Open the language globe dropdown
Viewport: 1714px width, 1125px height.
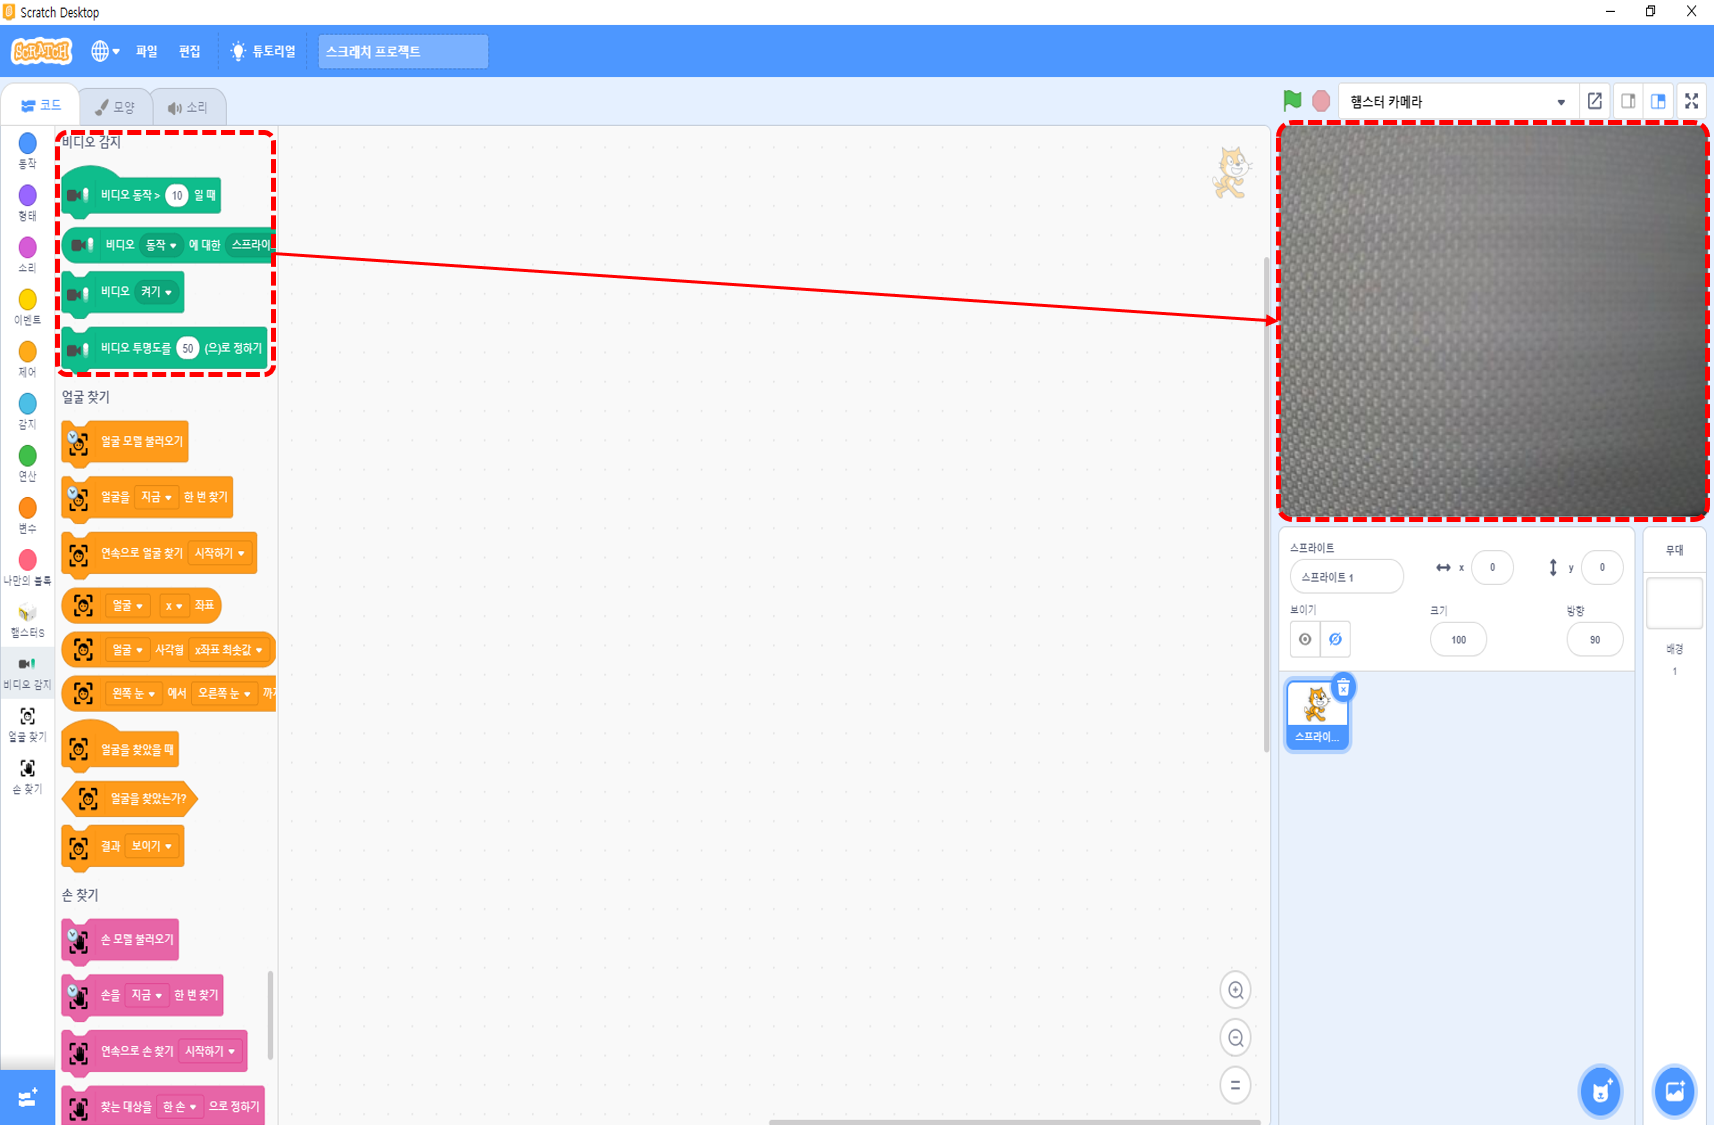[105, 51]
